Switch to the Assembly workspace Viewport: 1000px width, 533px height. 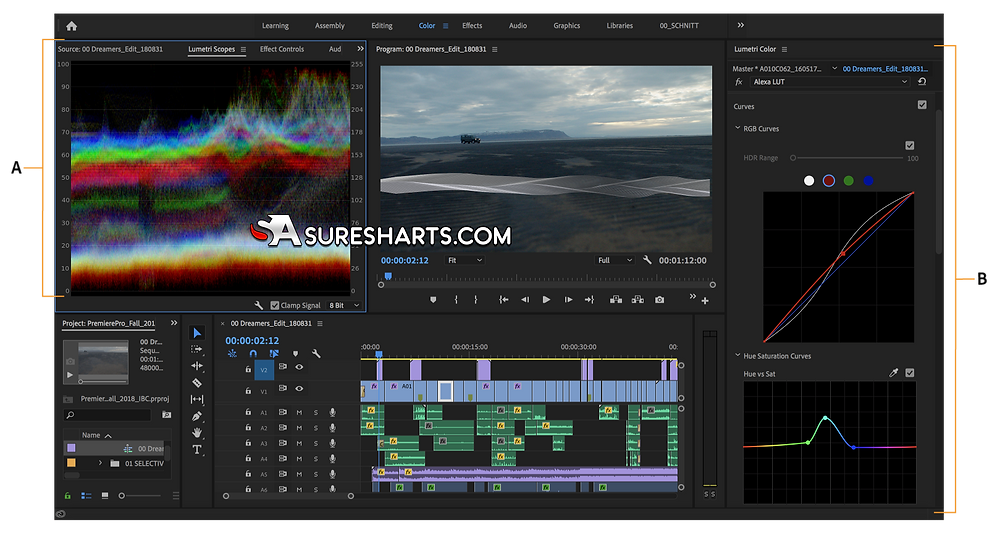tap(330, 26)
